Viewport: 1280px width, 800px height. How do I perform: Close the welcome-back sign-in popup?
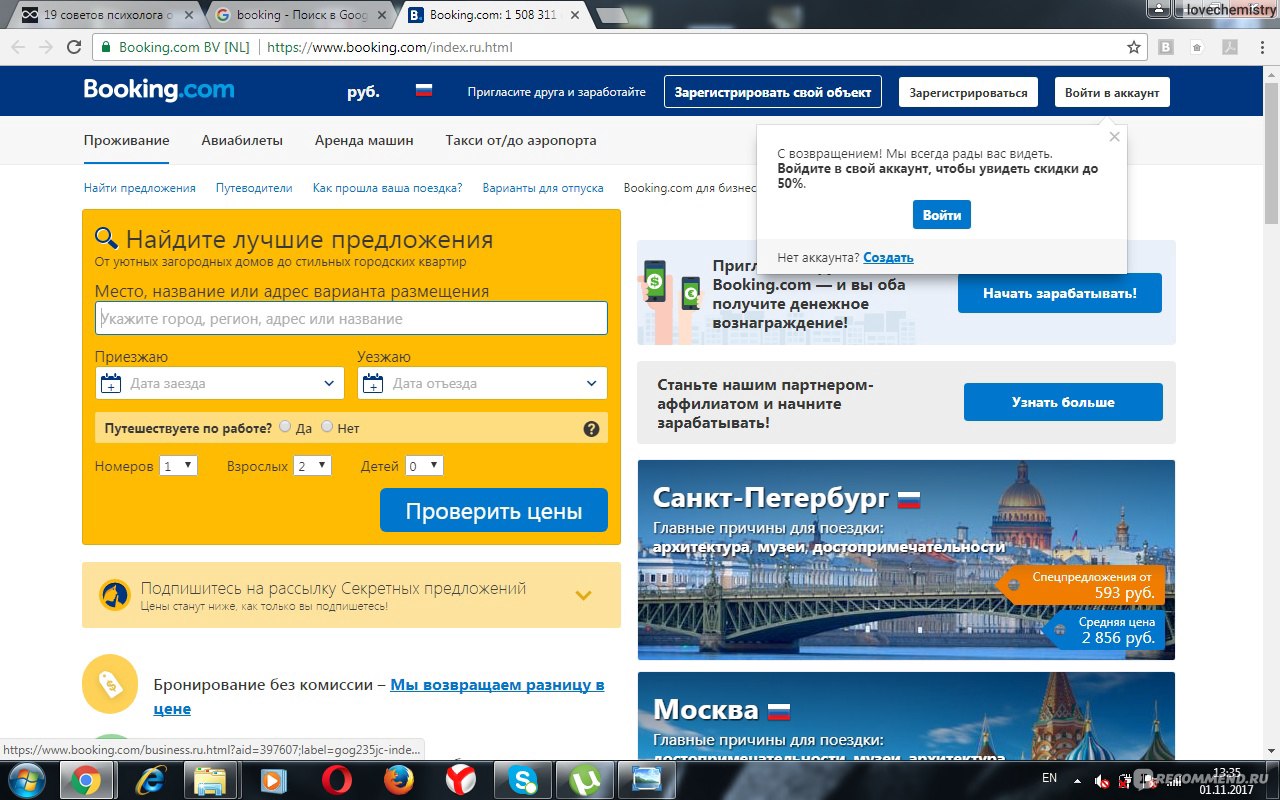(1115, 137)
